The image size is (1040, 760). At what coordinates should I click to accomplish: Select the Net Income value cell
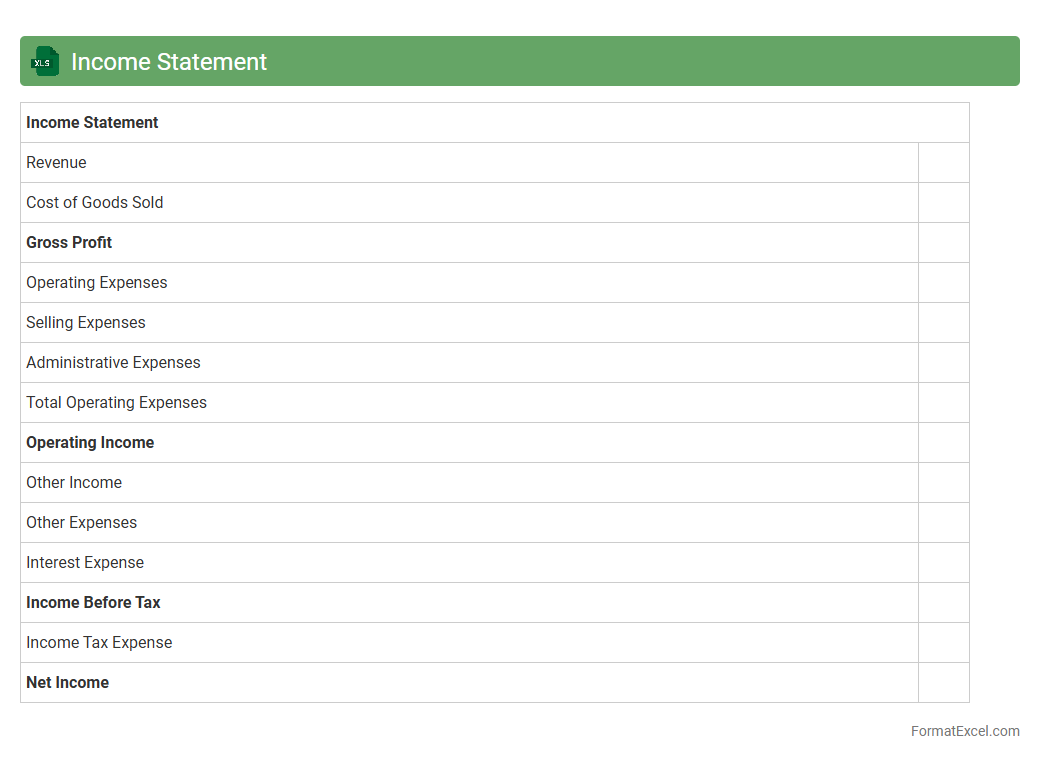(x=943, y=683)
